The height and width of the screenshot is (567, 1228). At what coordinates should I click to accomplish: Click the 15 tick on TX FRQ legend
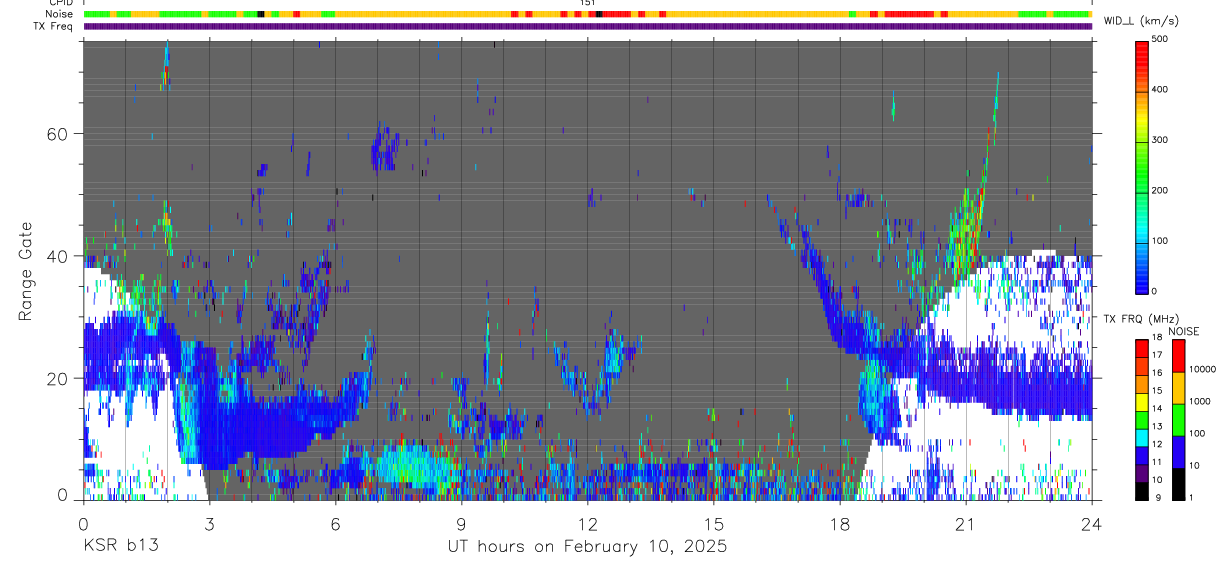(x=1158, y=391)
